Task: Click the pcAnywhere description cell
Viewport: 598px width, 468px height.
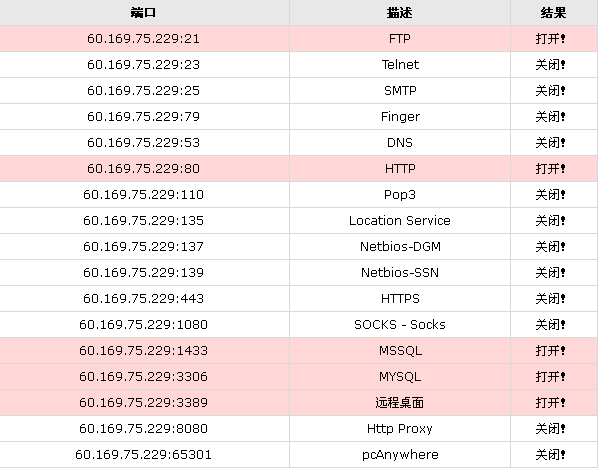Action: [400, 455]
